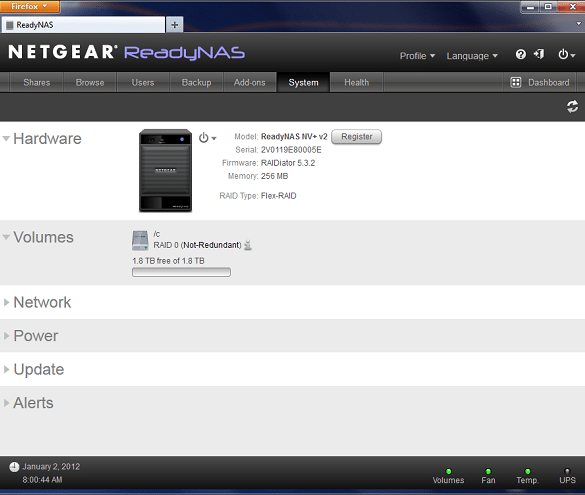Switch to the Backup tab

196,82
